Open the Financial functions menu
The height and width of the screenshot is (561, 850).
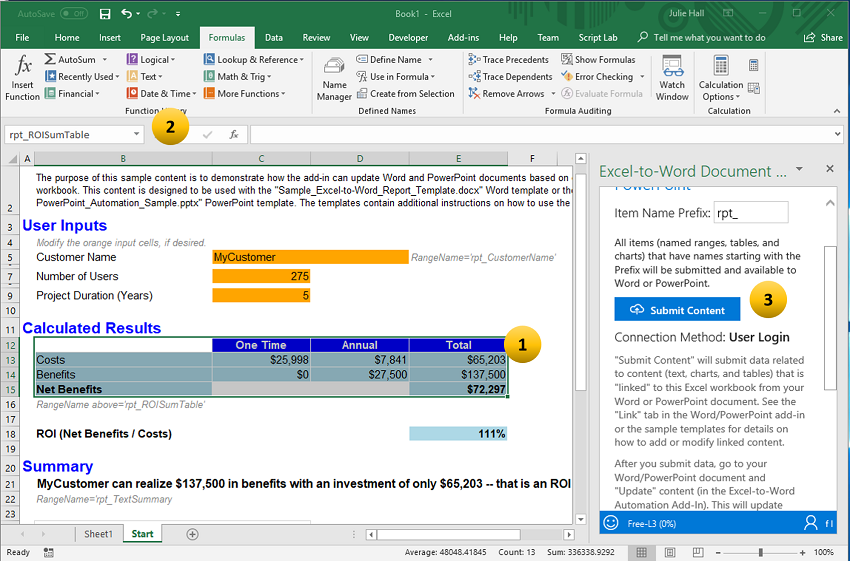point(72,93)
